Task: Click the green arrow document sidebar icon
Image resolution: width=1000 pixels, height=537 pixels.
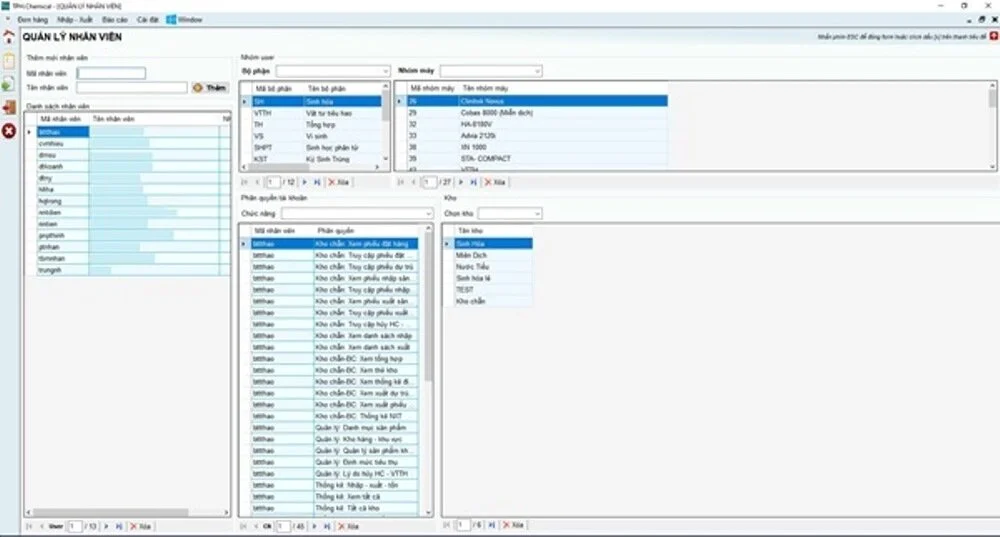Action: click(8, 84)
